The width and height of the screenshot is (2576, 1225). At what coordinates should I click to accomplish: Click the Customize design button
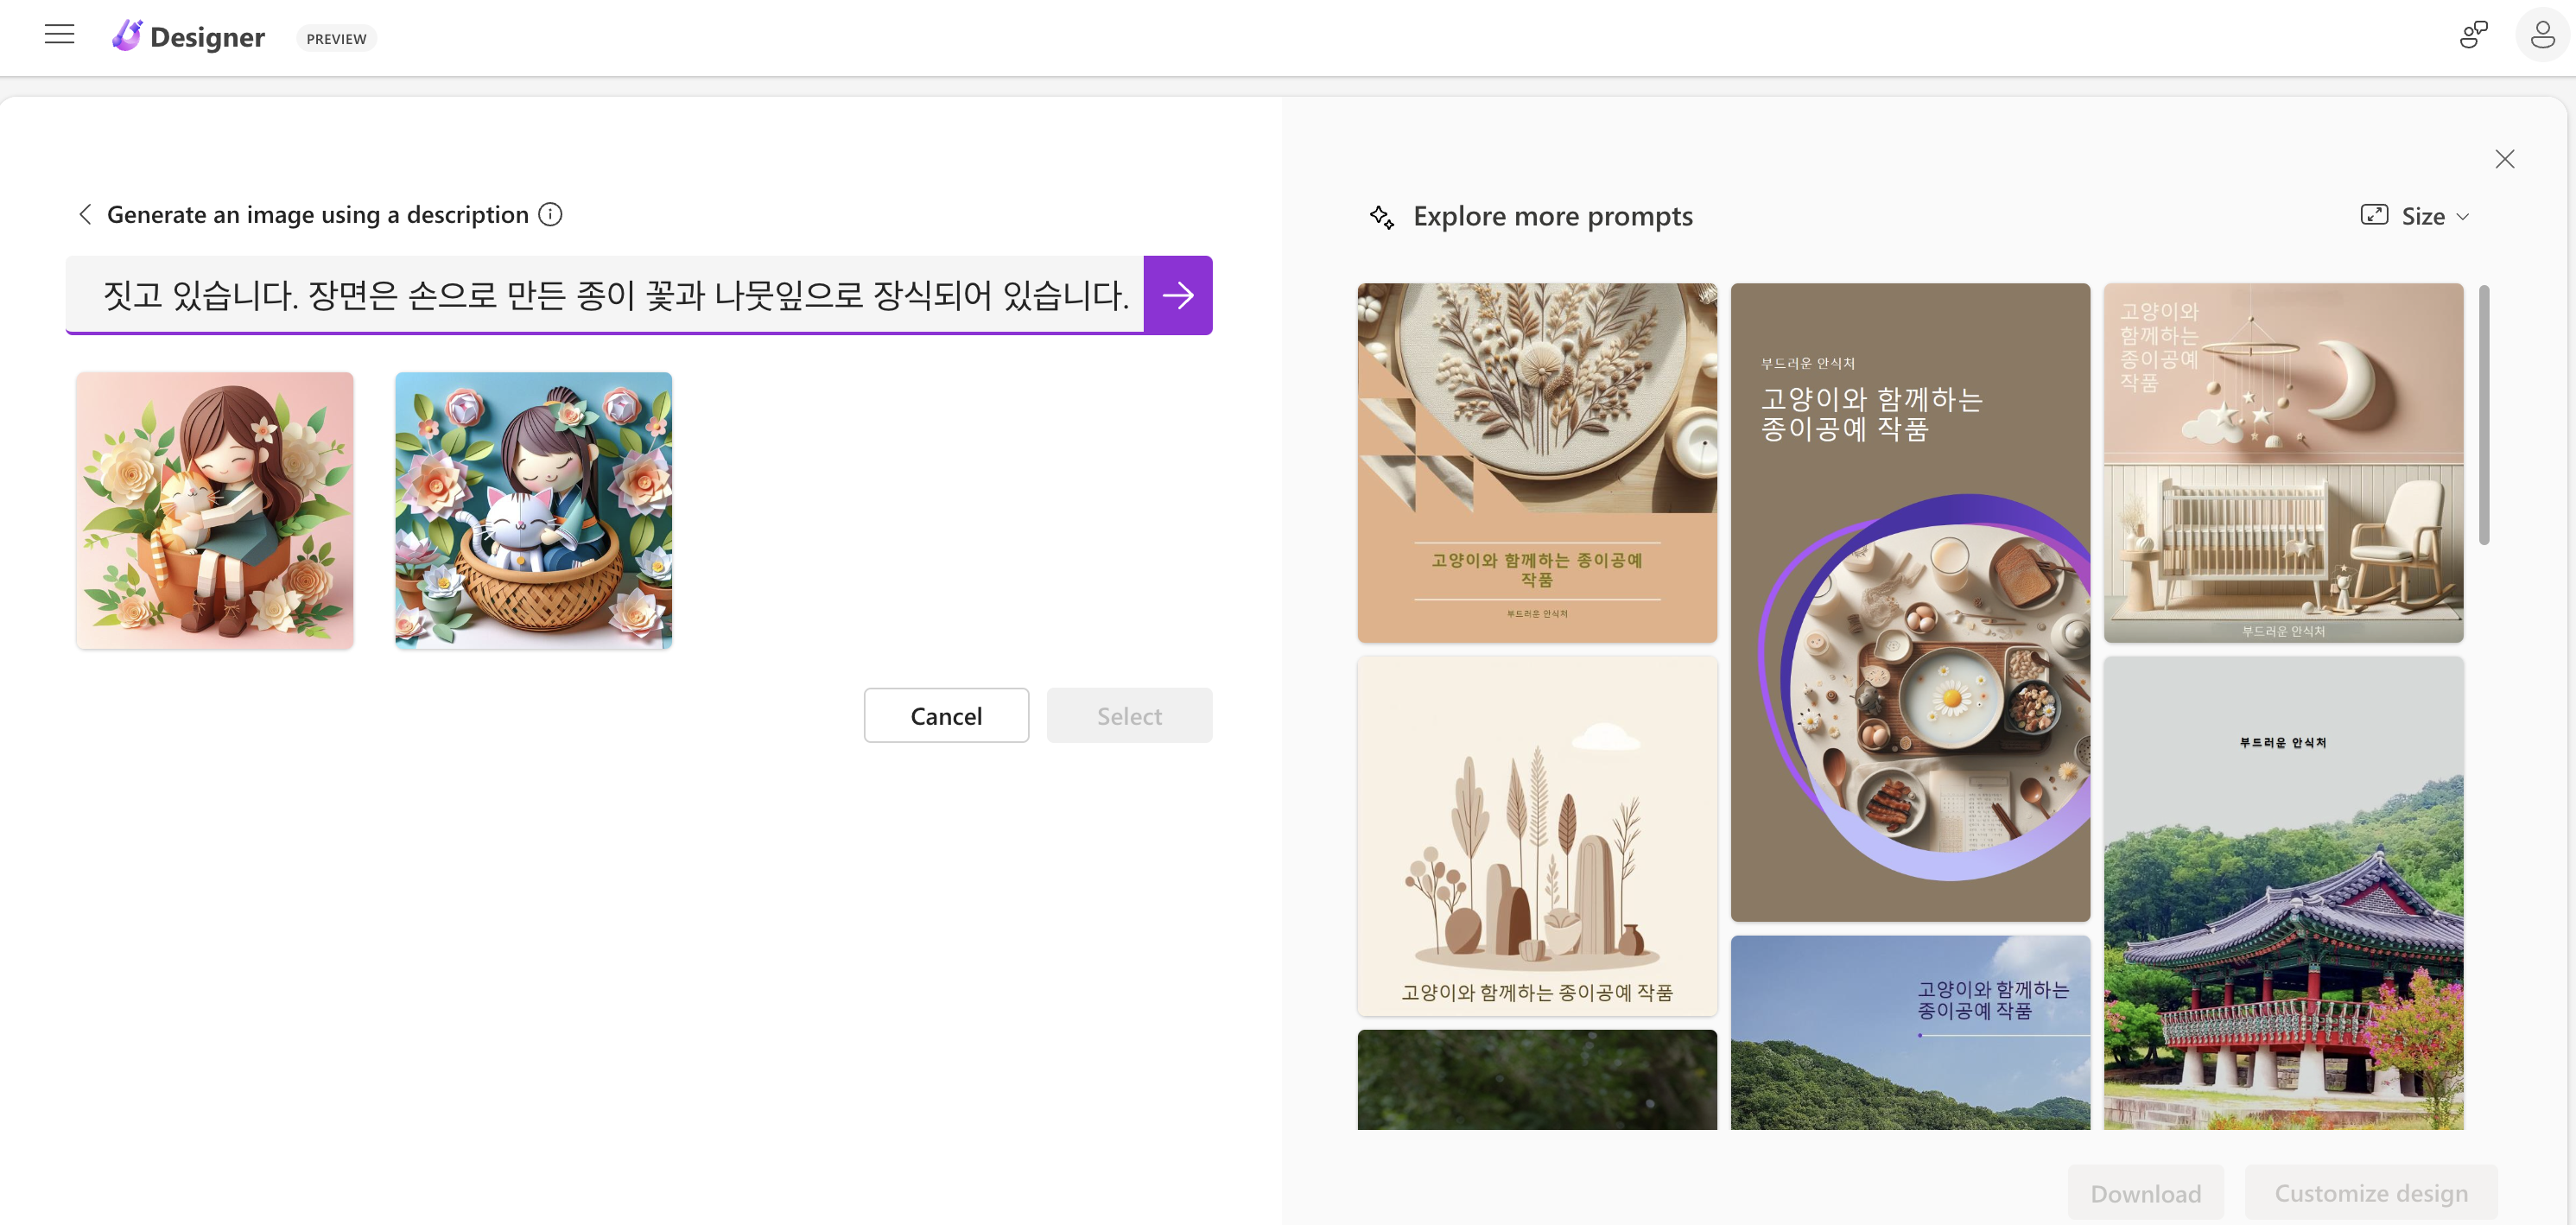click(x=2370, y=1192)
